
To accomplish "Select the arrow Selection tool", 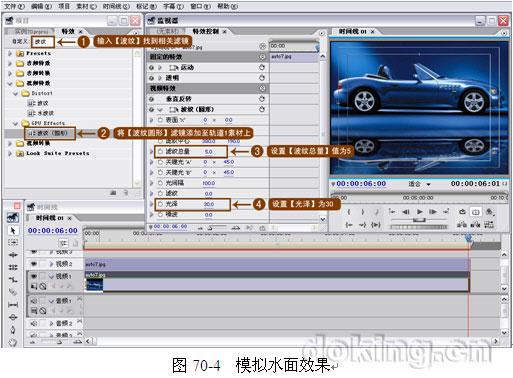I will pyautogui.click(x=13, y=230).
